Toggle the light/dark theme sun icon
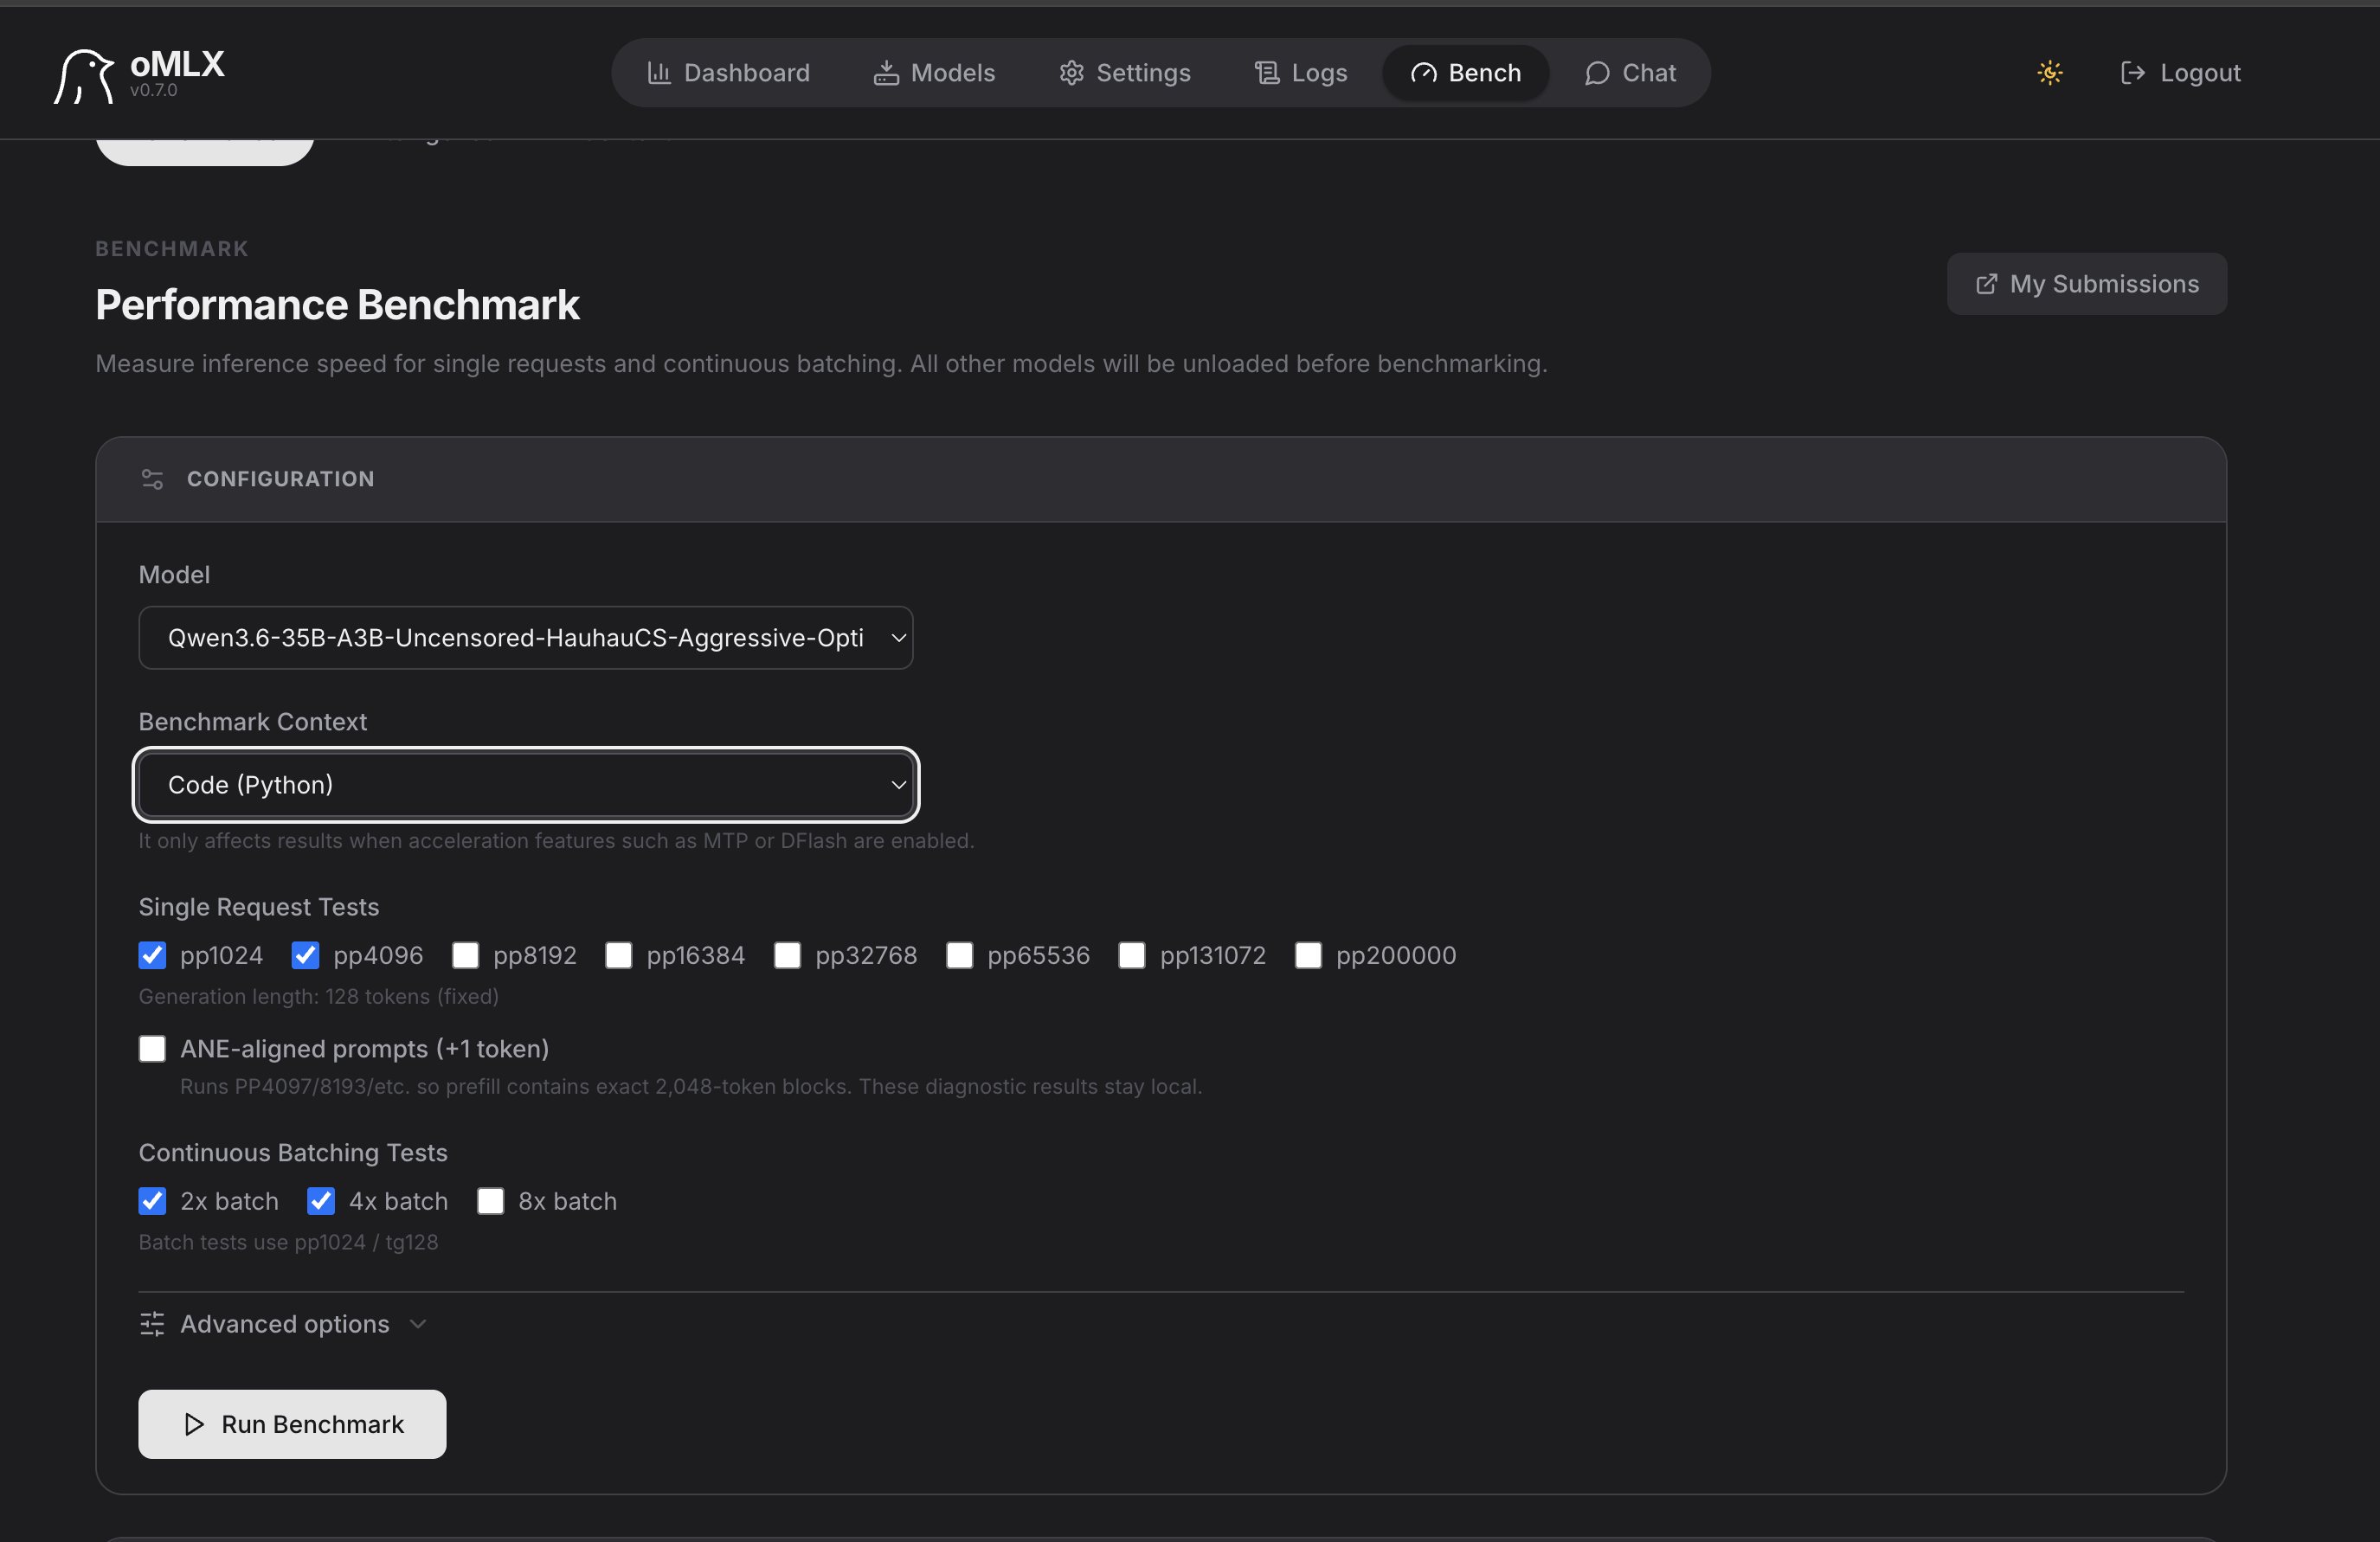 click(x=2049, y=73)
